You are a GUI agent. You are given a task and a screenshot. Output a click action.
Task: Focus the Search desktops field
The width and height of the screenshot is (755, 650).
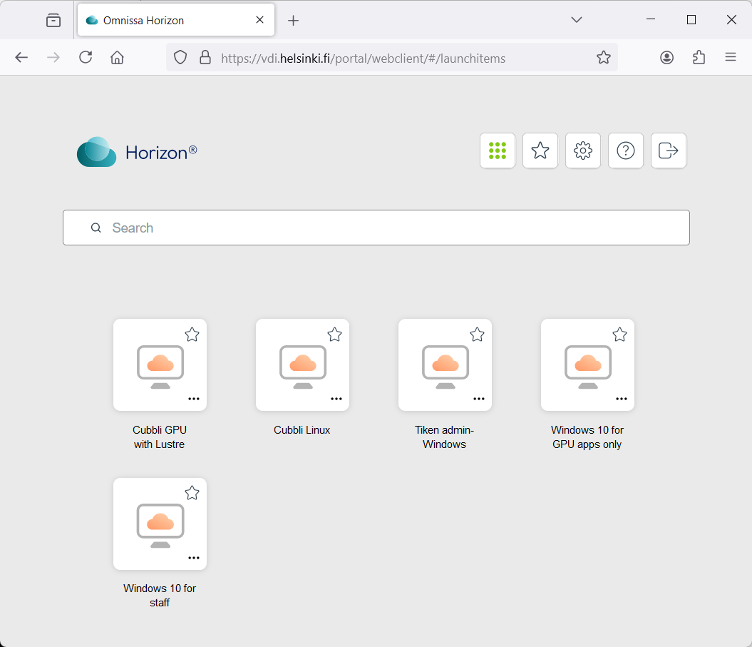[x=378, y=229]
